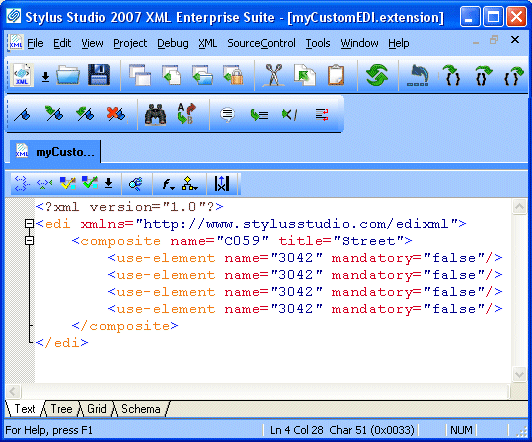This screenshot has height=442, width=532.
Task: Open the Edit menu
Action: coord(62,43)
